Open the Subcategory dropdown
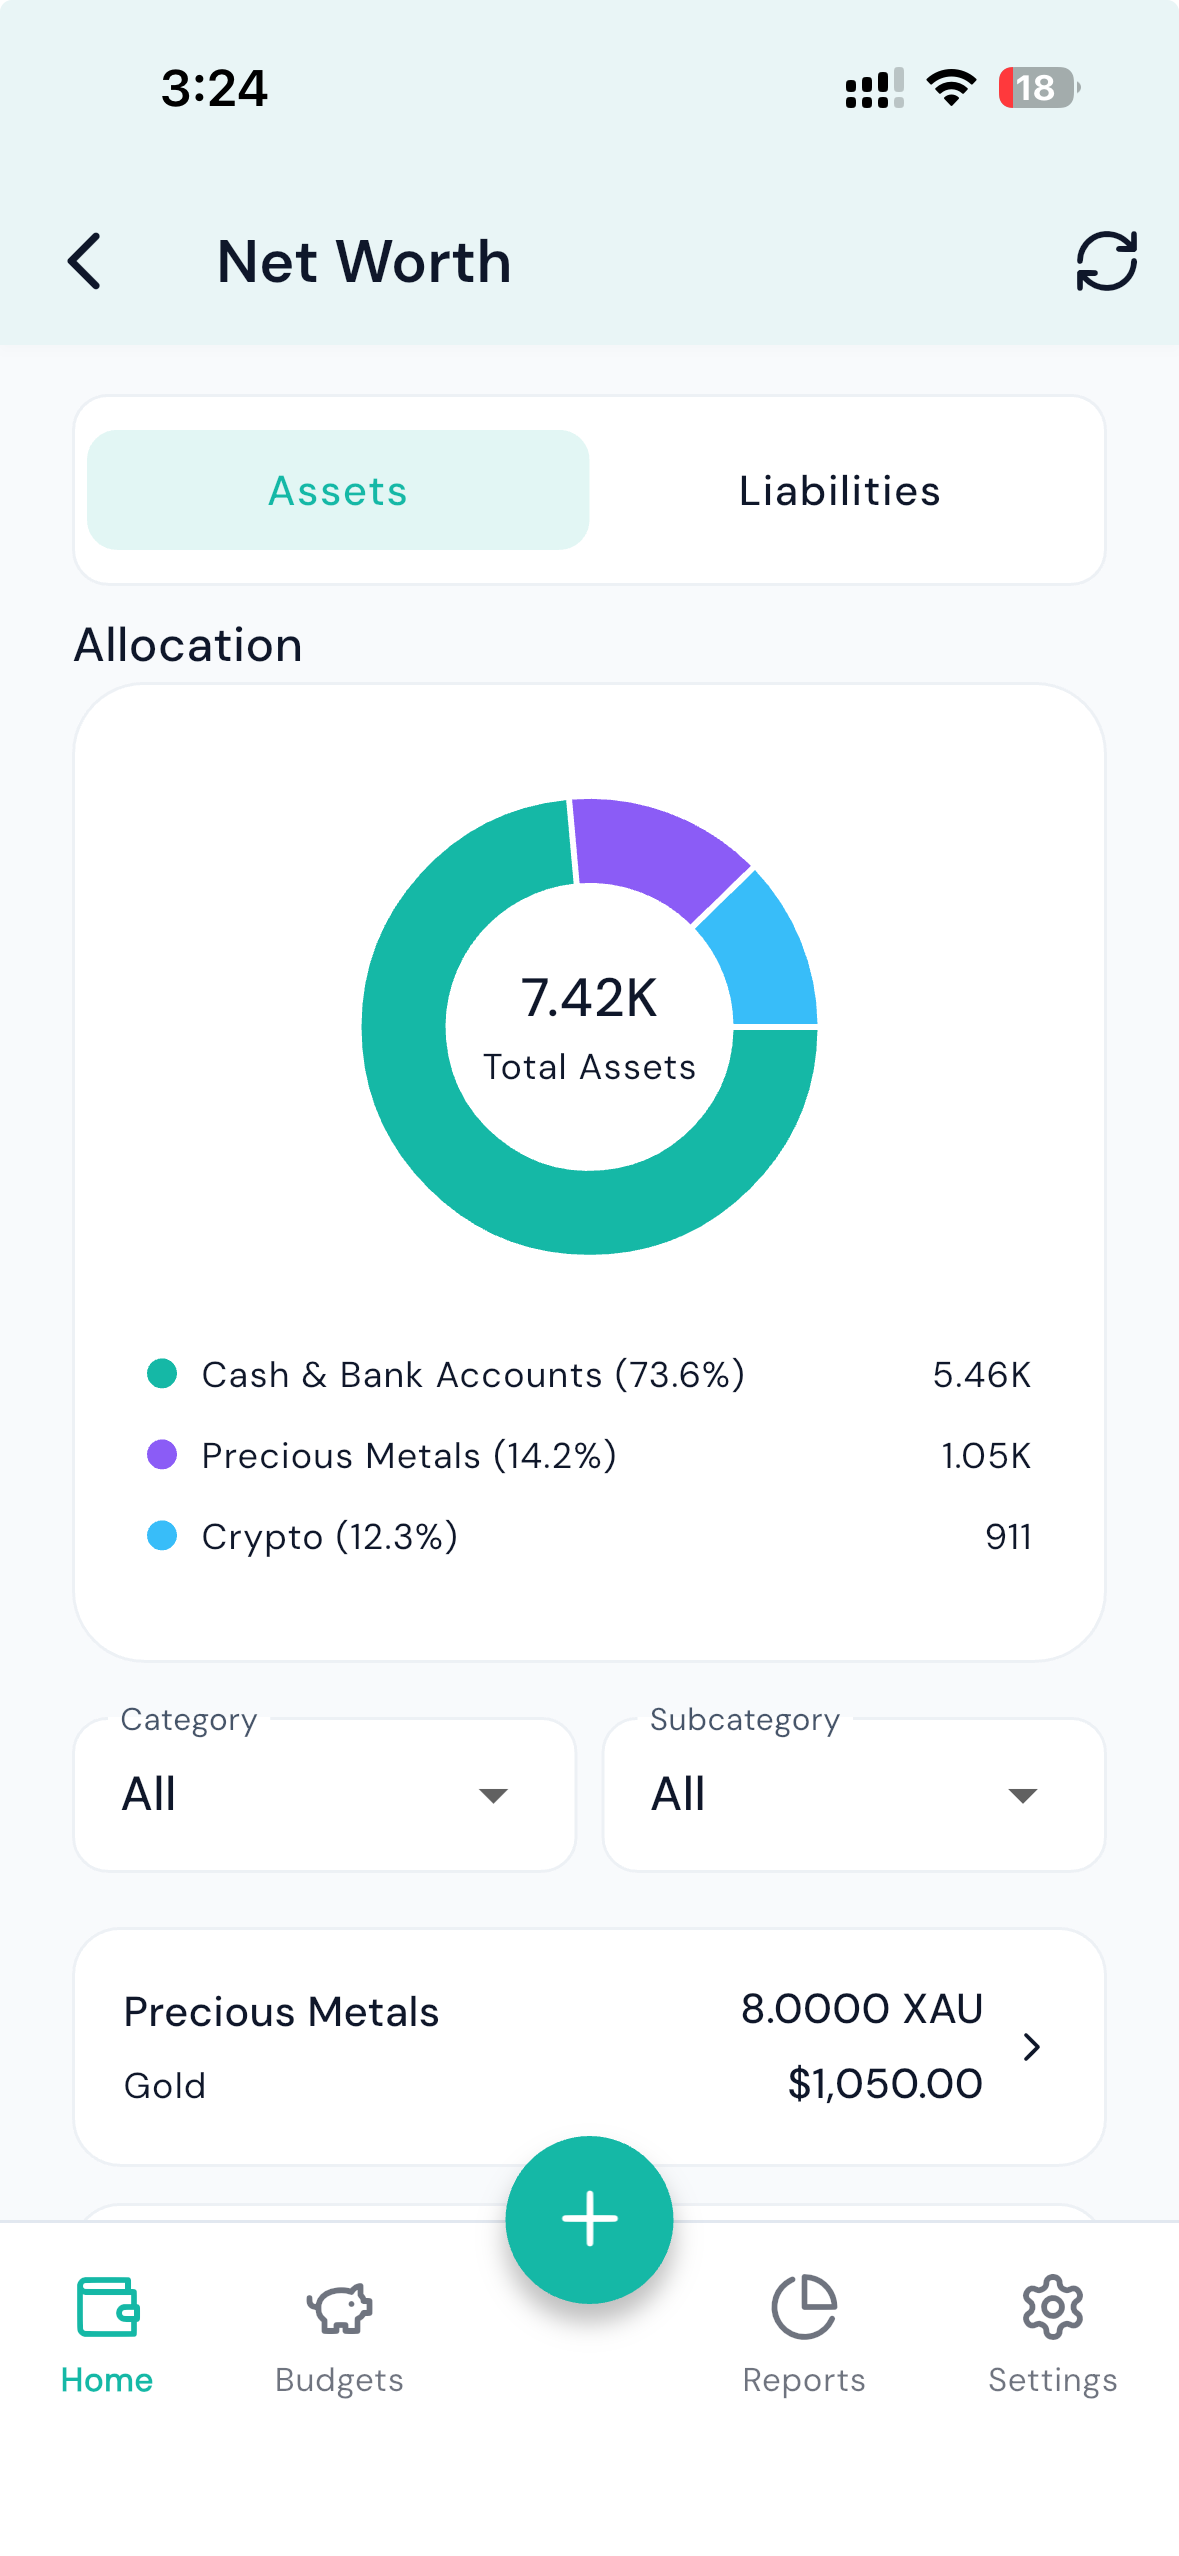The image size is (1179, 2556). tap(853, 1795)
